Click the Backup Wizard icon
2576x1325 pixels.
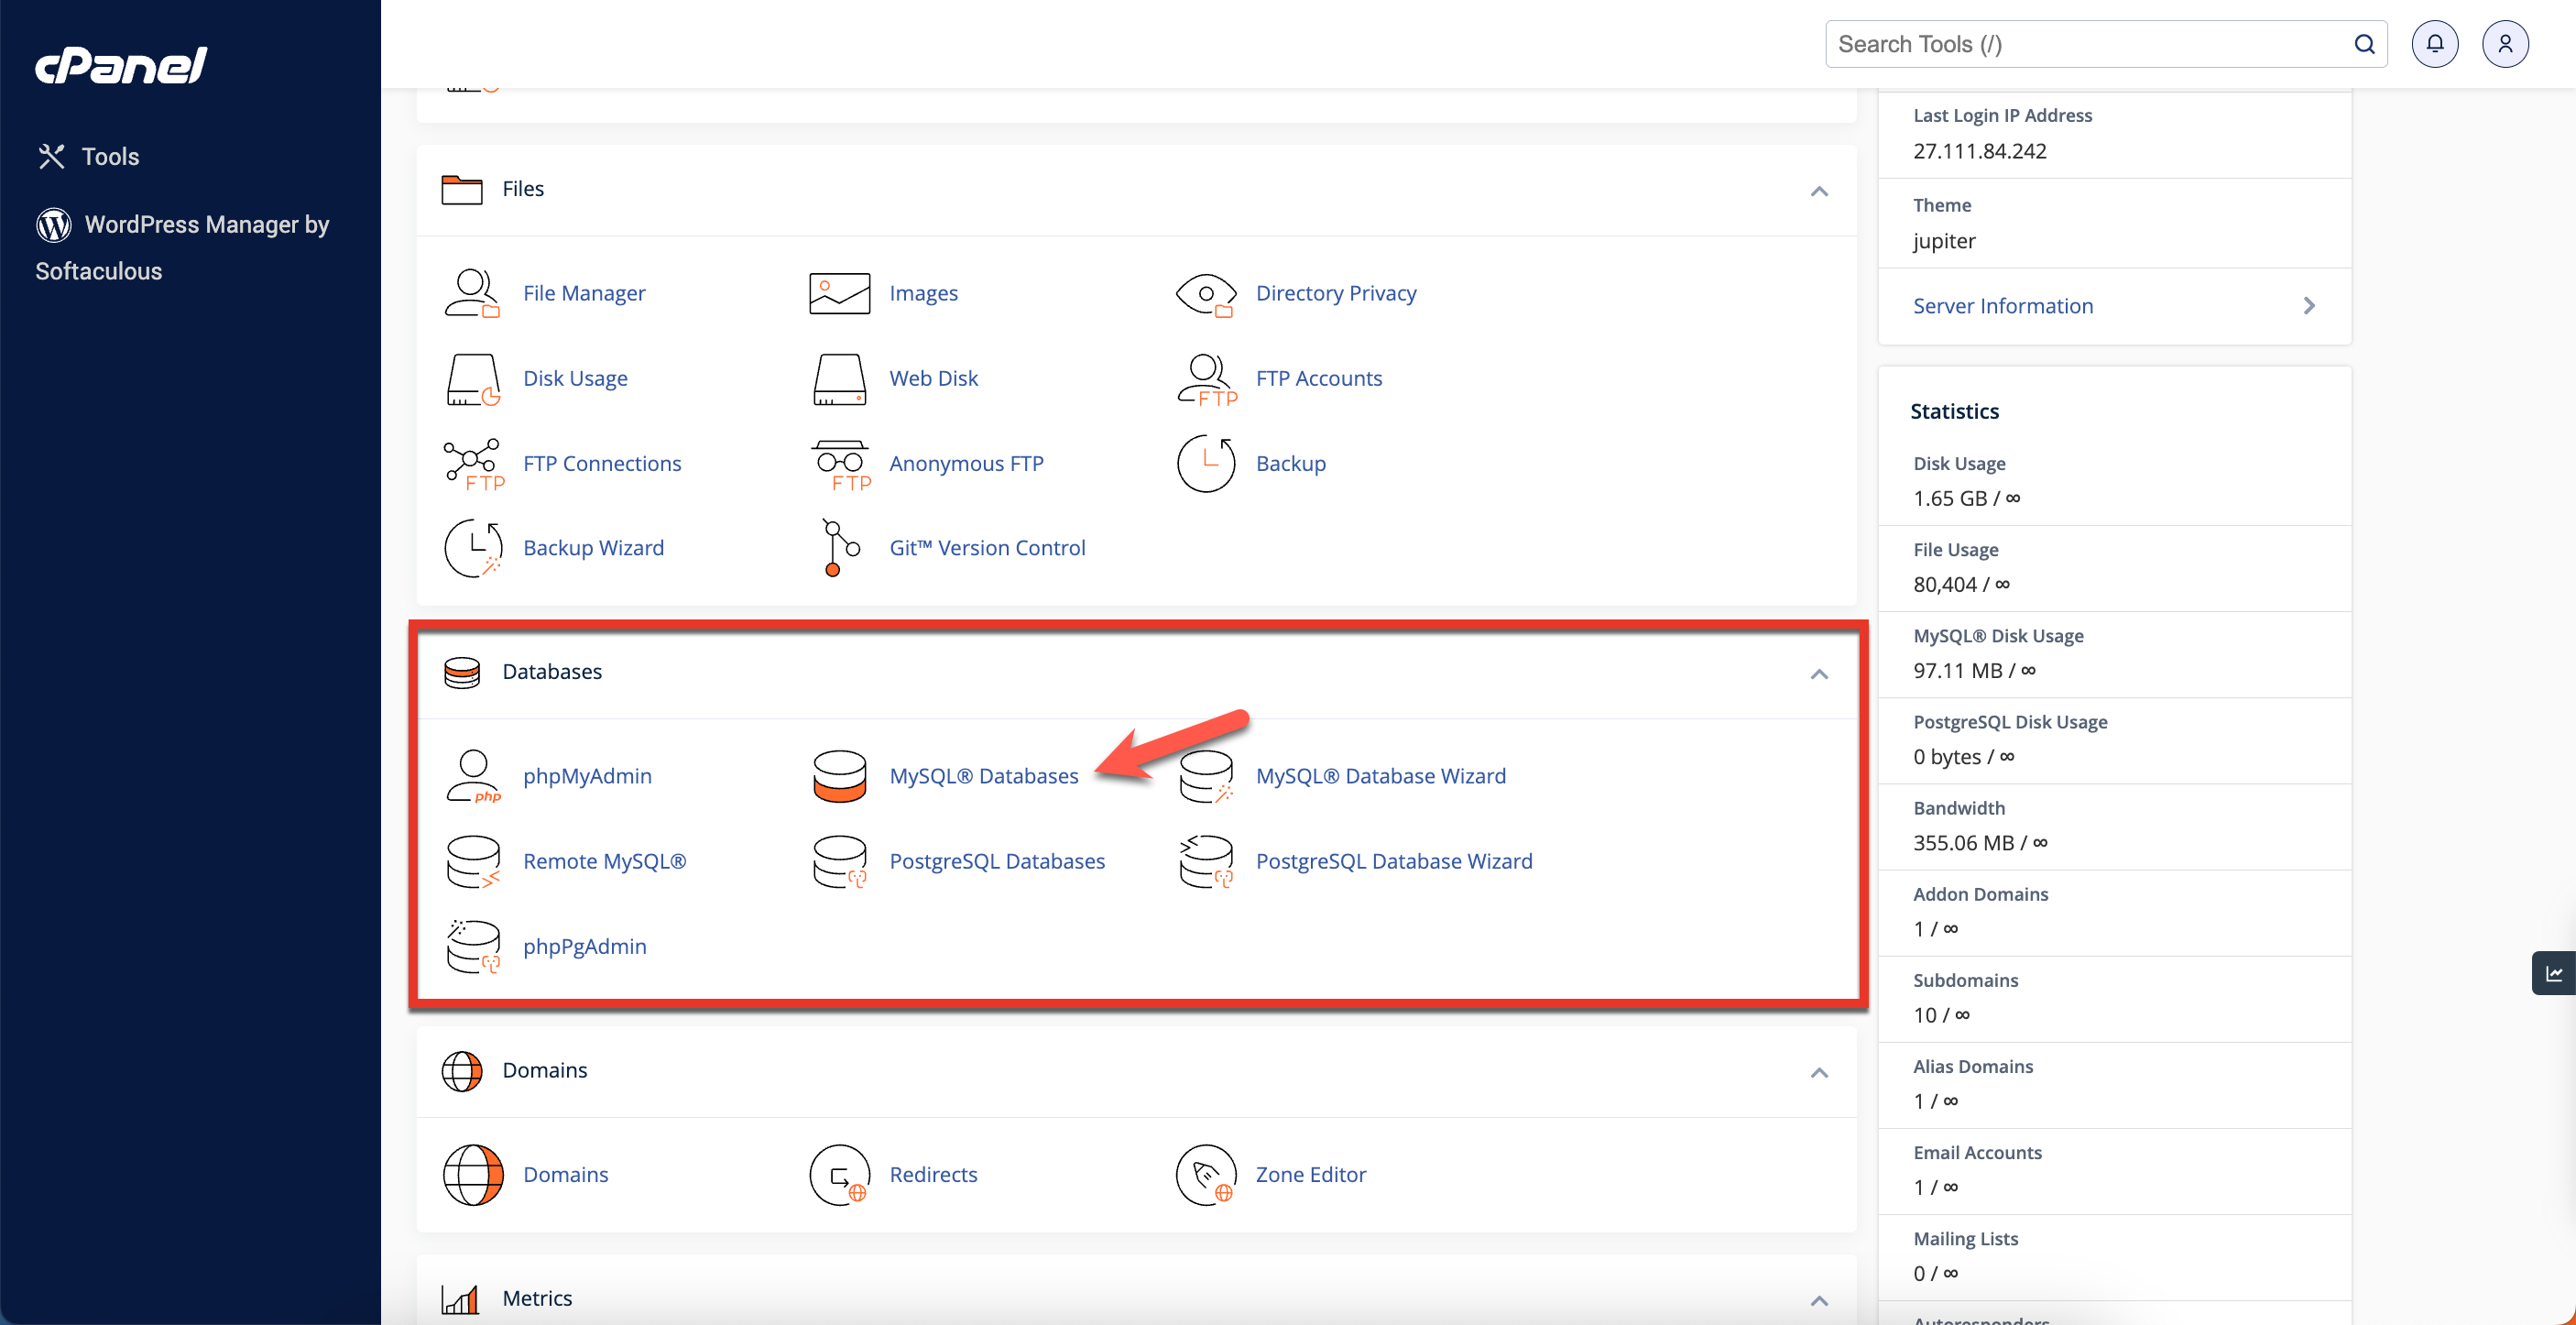(x=472, y=548)
